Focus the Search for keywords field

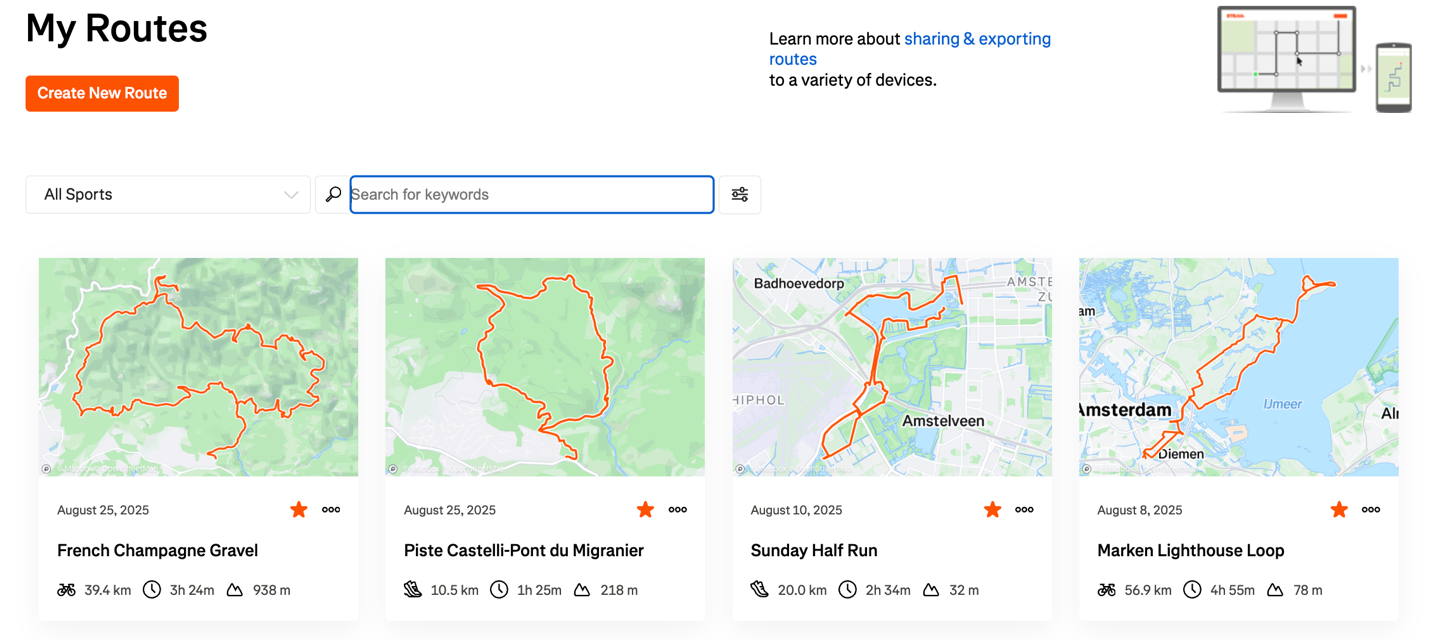(x=531, y=195)
